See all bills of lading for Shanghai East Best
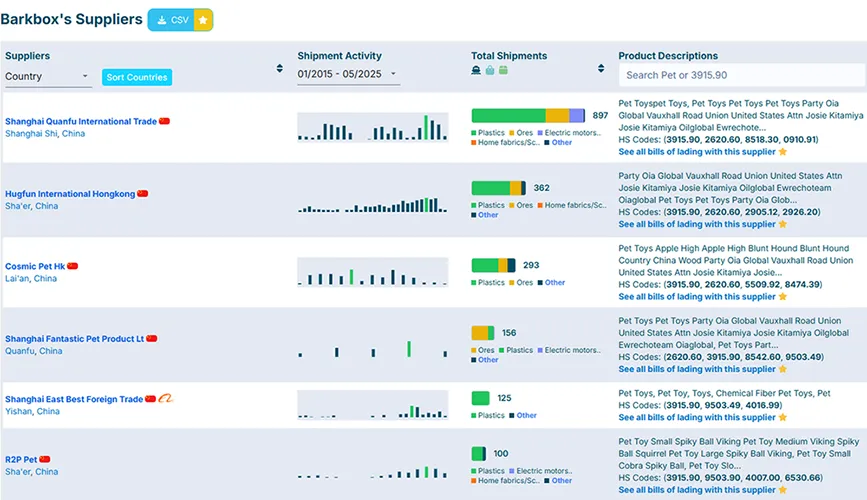Screen dimensions: 867x500 click(x=697, y=418)
